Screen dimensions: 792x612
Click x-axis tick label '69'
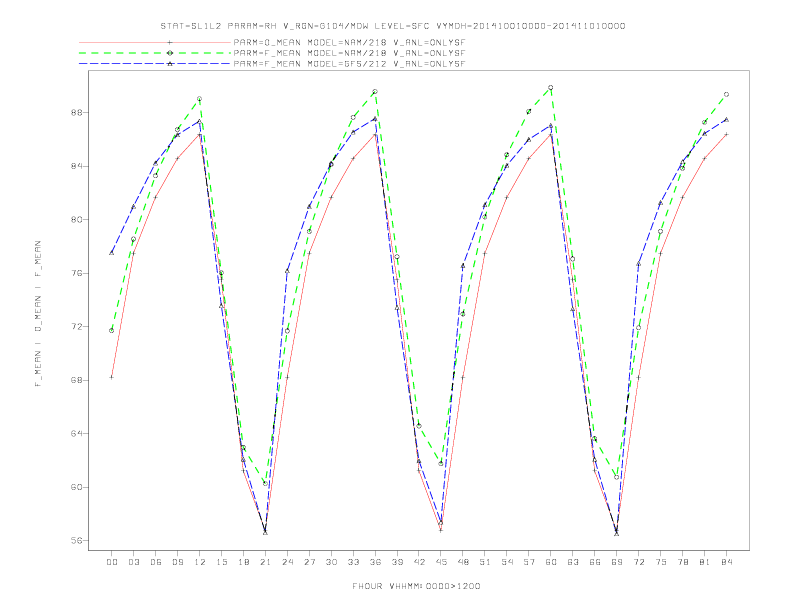[x=617, y=562]
